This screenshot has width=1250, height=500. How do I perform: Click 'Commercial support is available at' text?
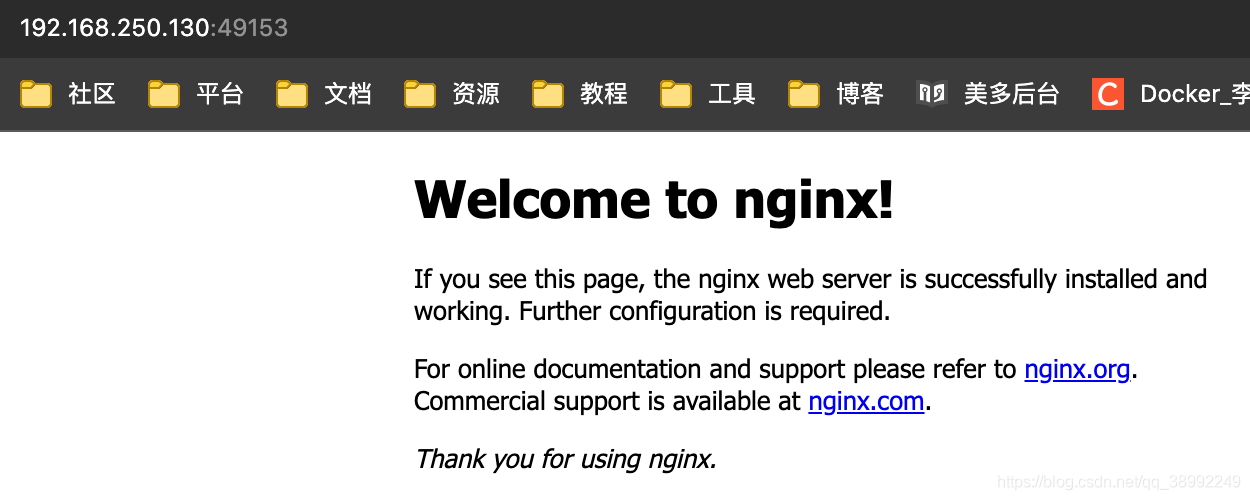click(x=608, y=402)
